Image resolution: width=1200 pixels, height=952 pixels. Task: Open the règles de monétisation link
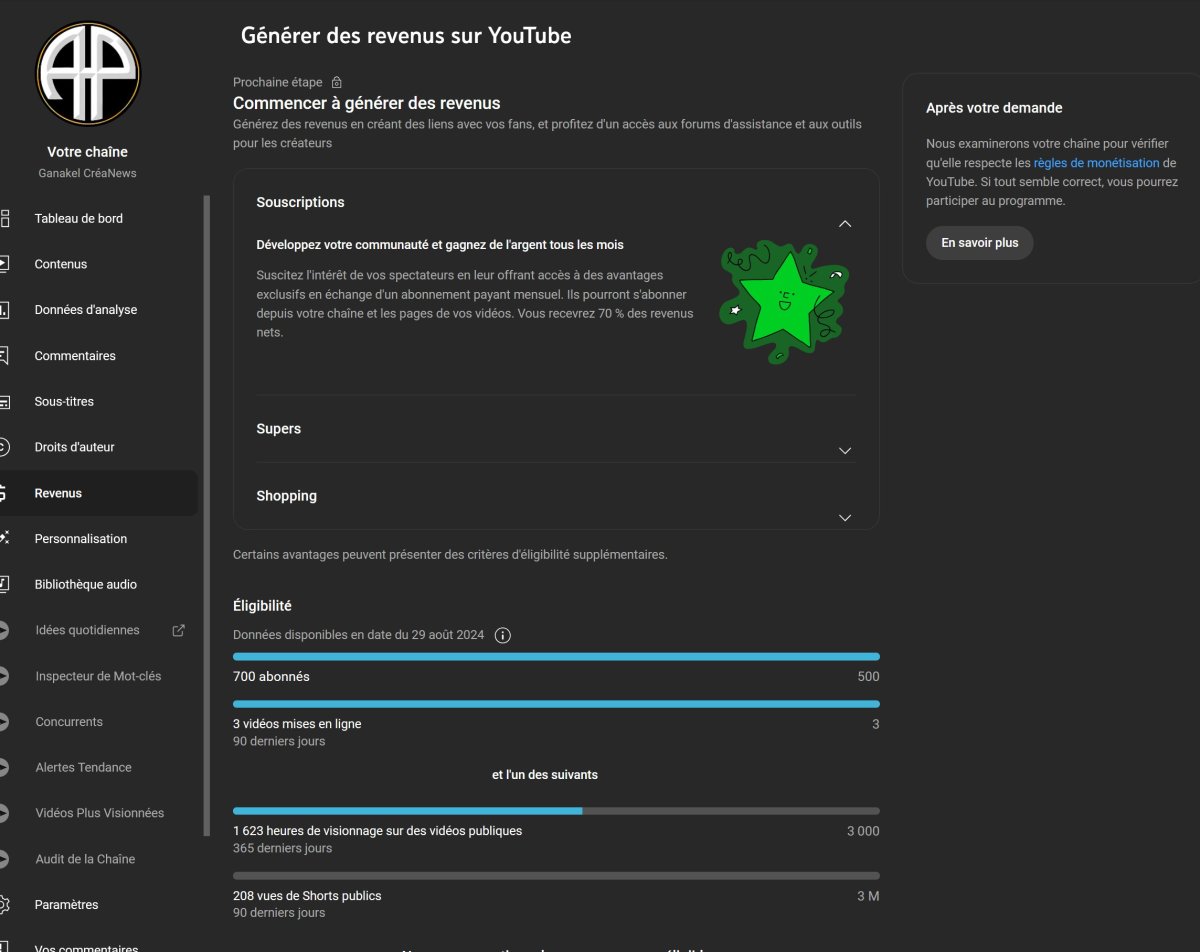[1096, 163]
